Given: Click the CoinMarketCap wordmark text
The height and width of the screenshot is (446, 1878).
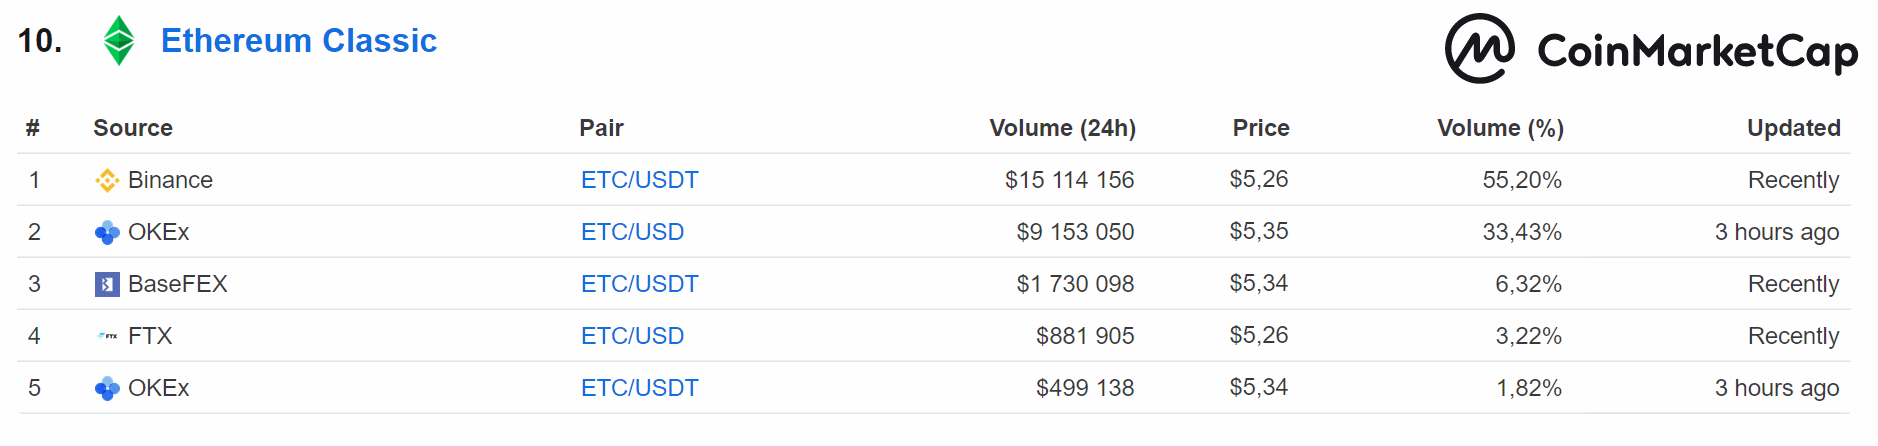Looking at the screenshot, I should tap(1698, 51).
